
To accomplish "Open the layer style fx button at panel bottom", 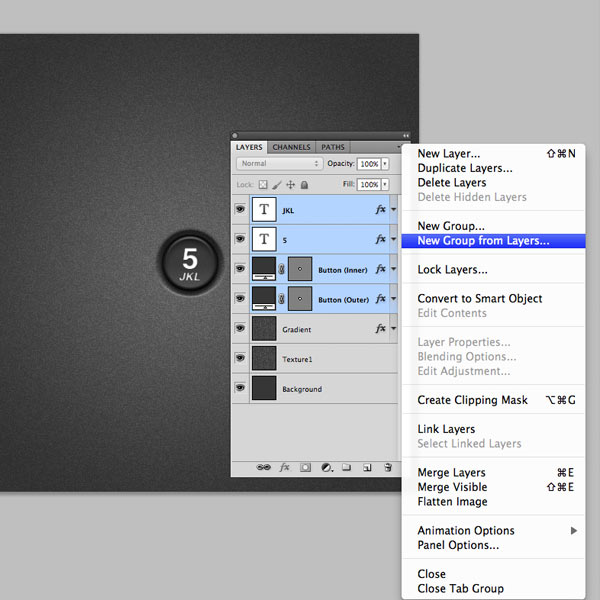I will point(284,467).
